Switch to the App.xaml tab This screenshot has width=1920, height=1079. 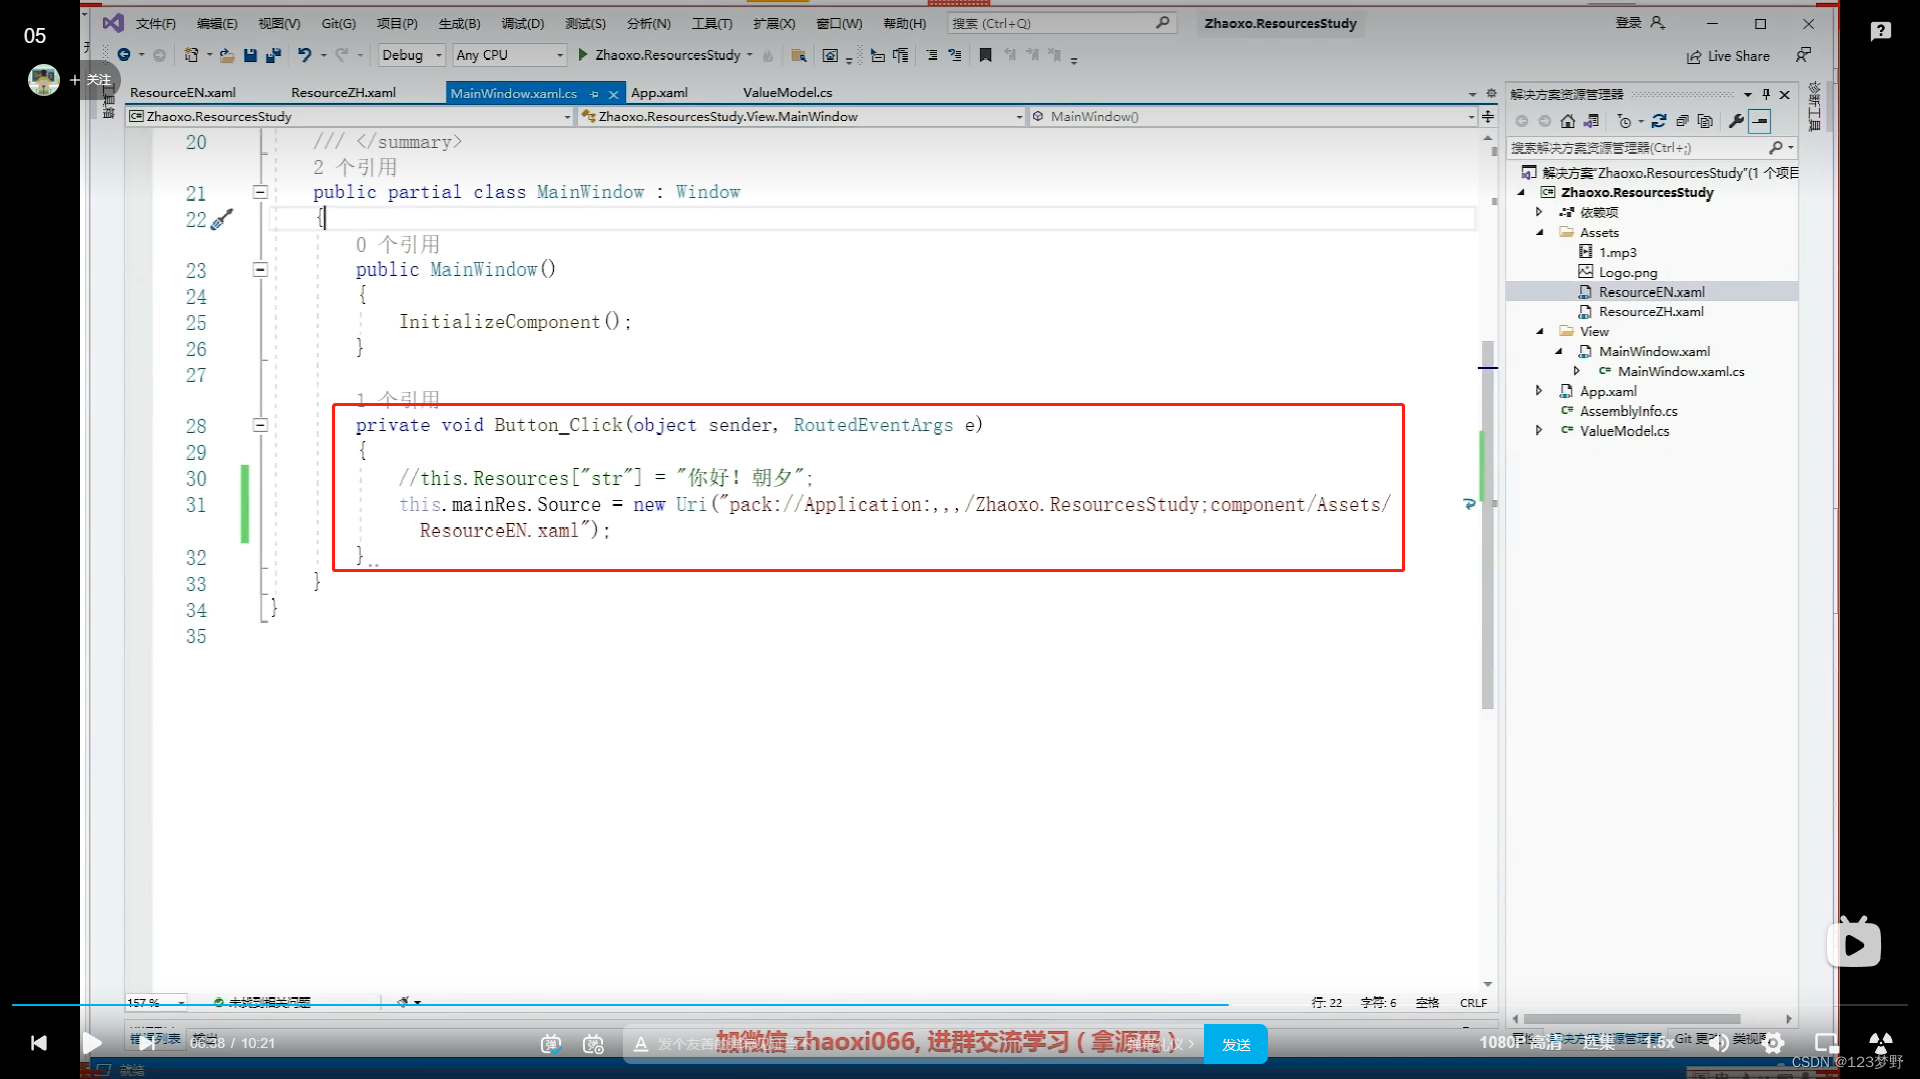659,93
